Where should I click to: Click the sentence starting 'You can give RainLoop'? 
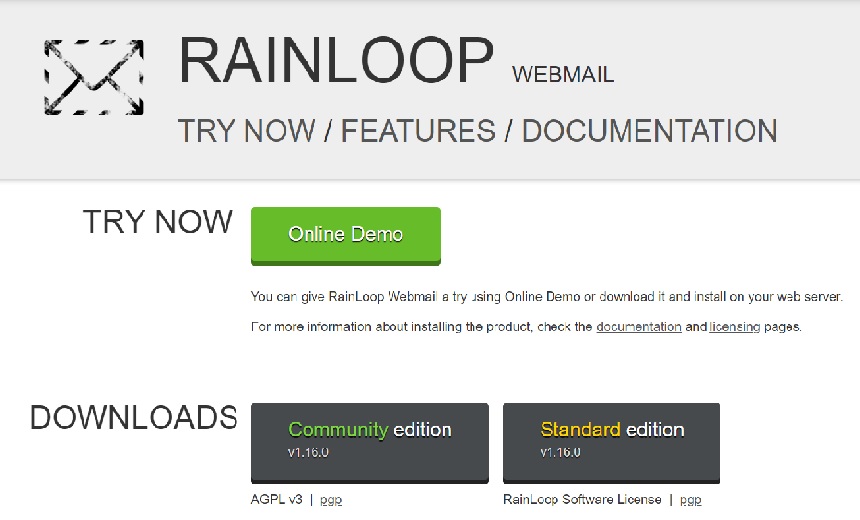click(x=546, y=297)
